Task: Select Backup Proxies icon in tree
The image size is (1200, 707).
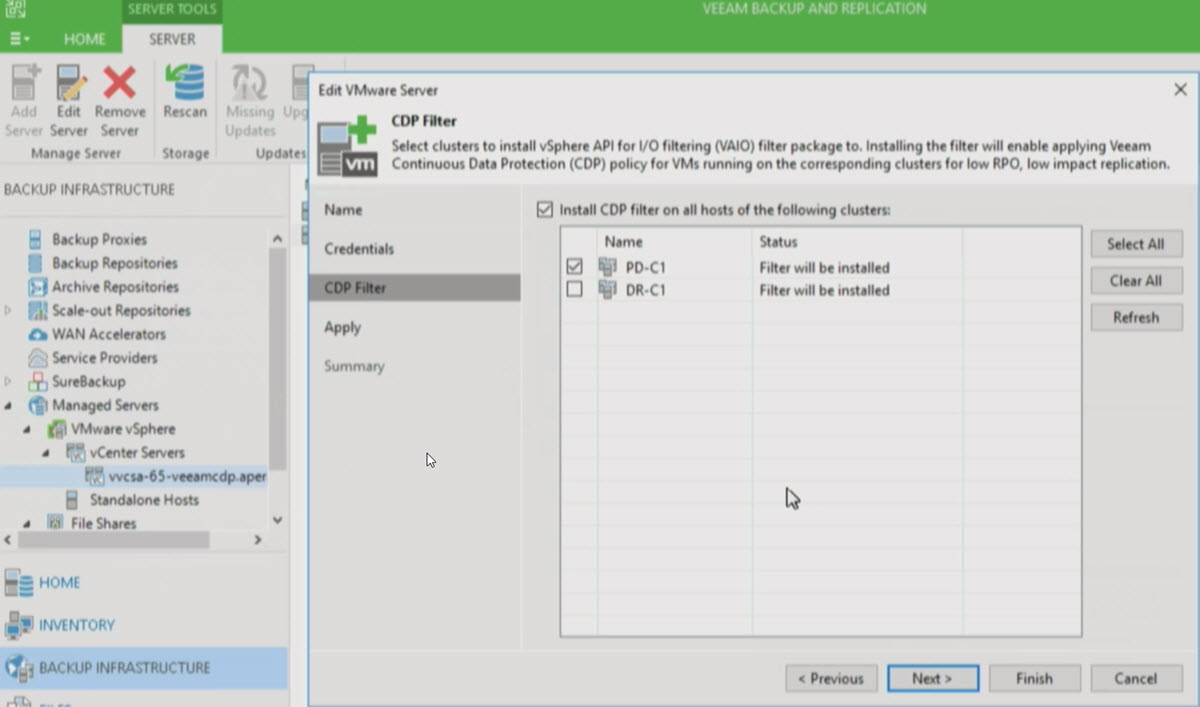Action: 37,239
